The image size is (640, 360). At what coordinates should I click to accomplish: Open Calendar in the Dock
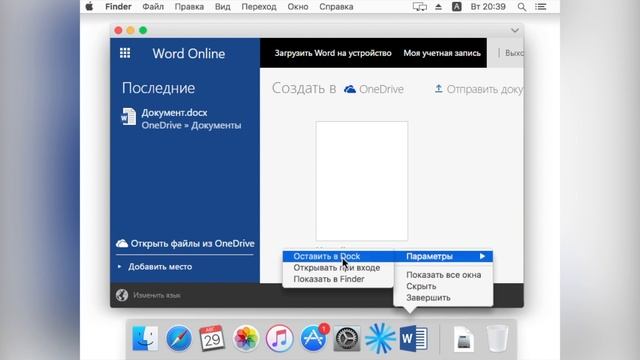(212, 338)
